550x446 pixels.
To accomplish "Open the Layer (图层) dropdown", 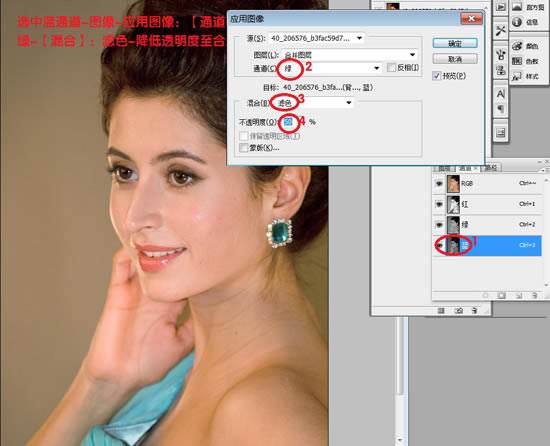I will tap(349, 55).
